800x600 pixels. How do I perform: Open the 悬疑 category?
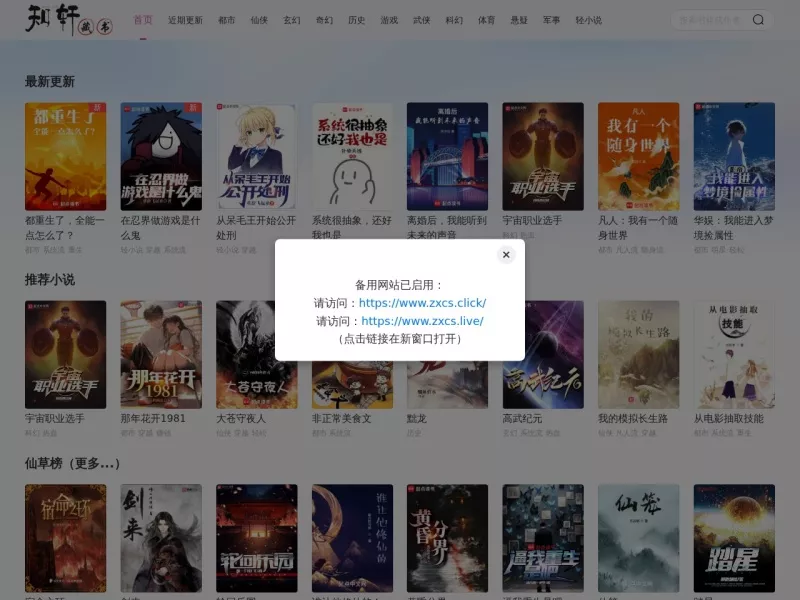[x=519, y=20]
